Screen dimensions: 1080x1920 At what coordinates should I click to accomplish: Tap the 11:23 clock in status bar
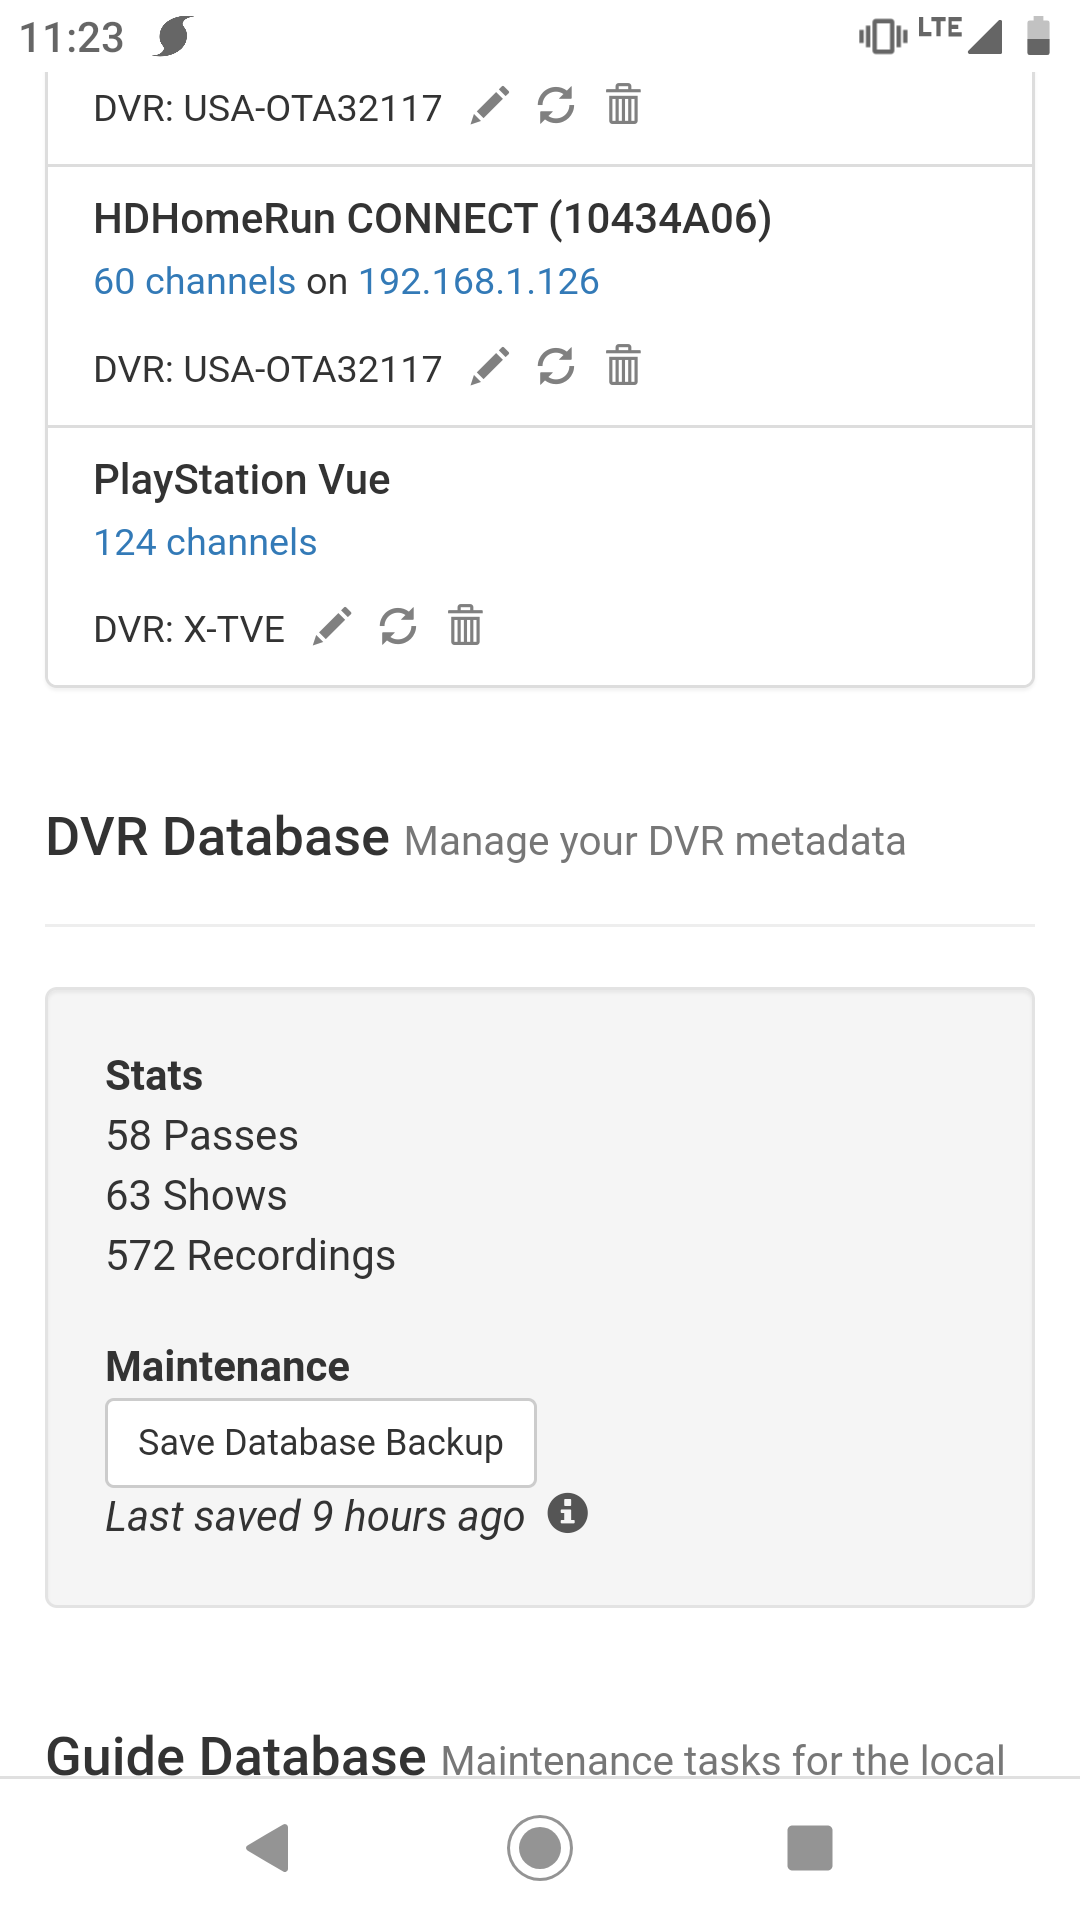72,38
